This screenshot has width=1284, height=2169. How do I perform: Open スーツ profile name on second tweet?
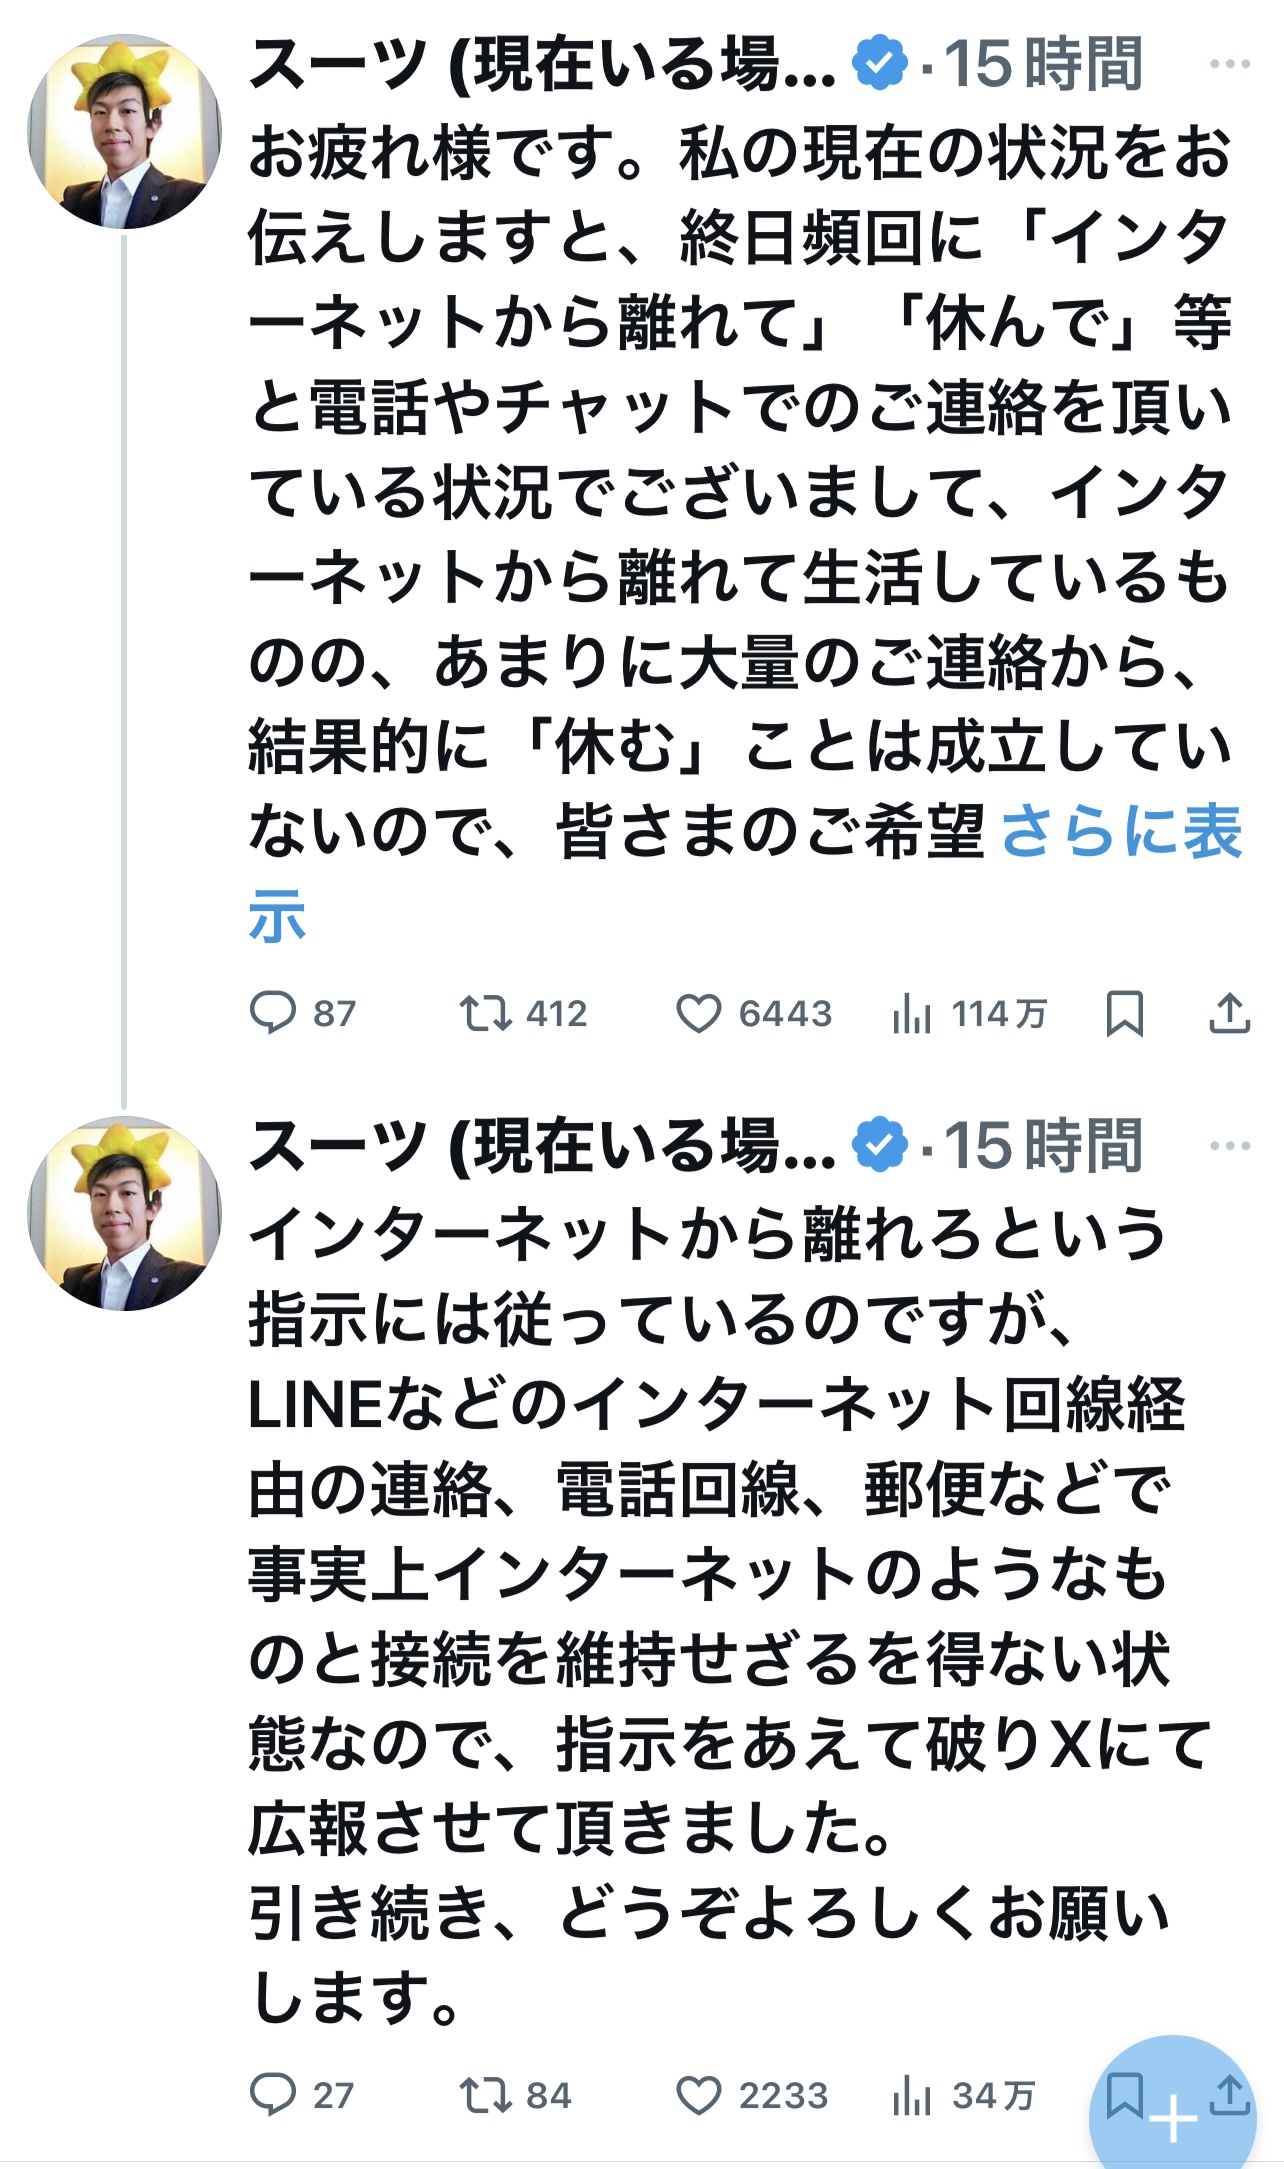[540, 1146]
